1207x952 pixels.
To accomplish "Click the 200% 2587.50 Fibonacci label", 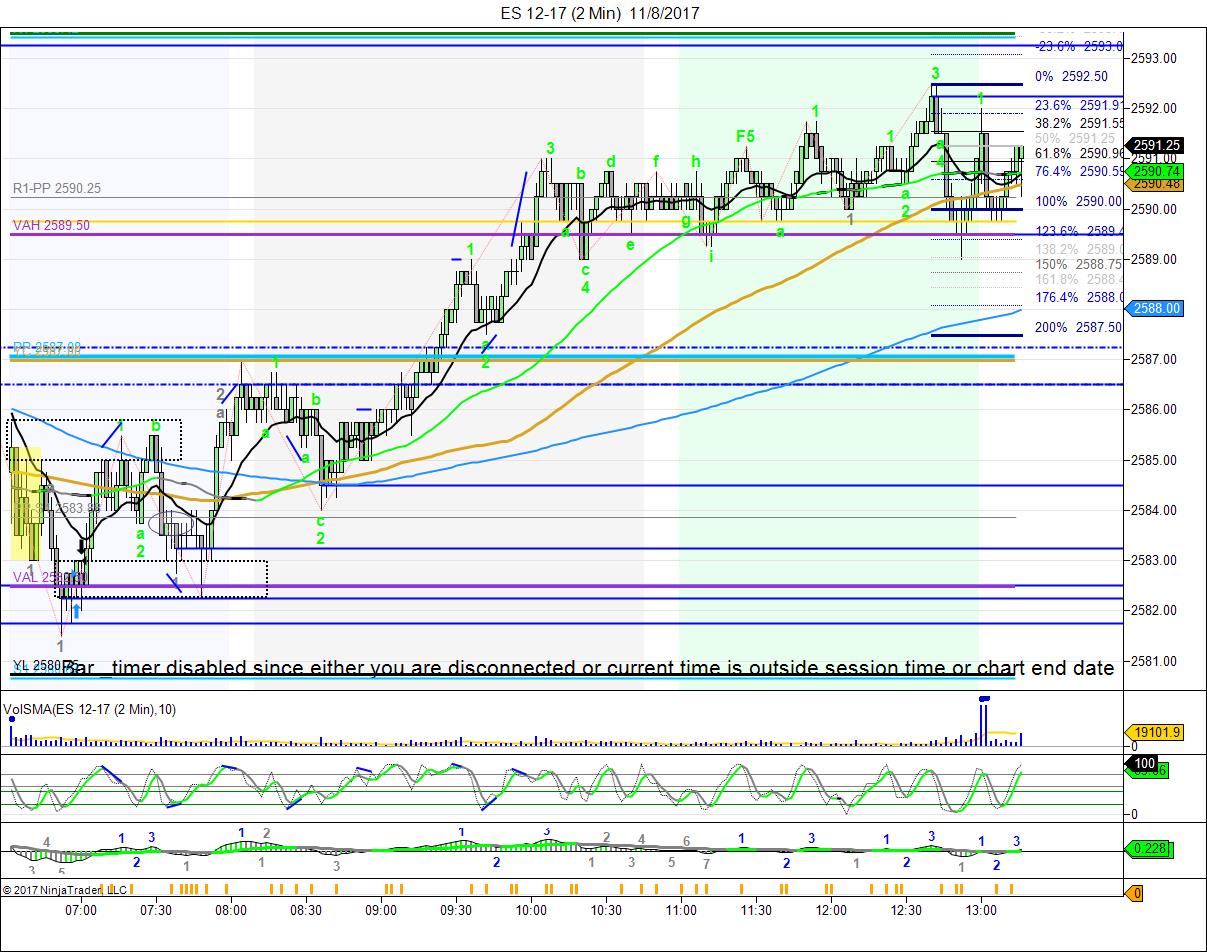I will click(1079, 327).
